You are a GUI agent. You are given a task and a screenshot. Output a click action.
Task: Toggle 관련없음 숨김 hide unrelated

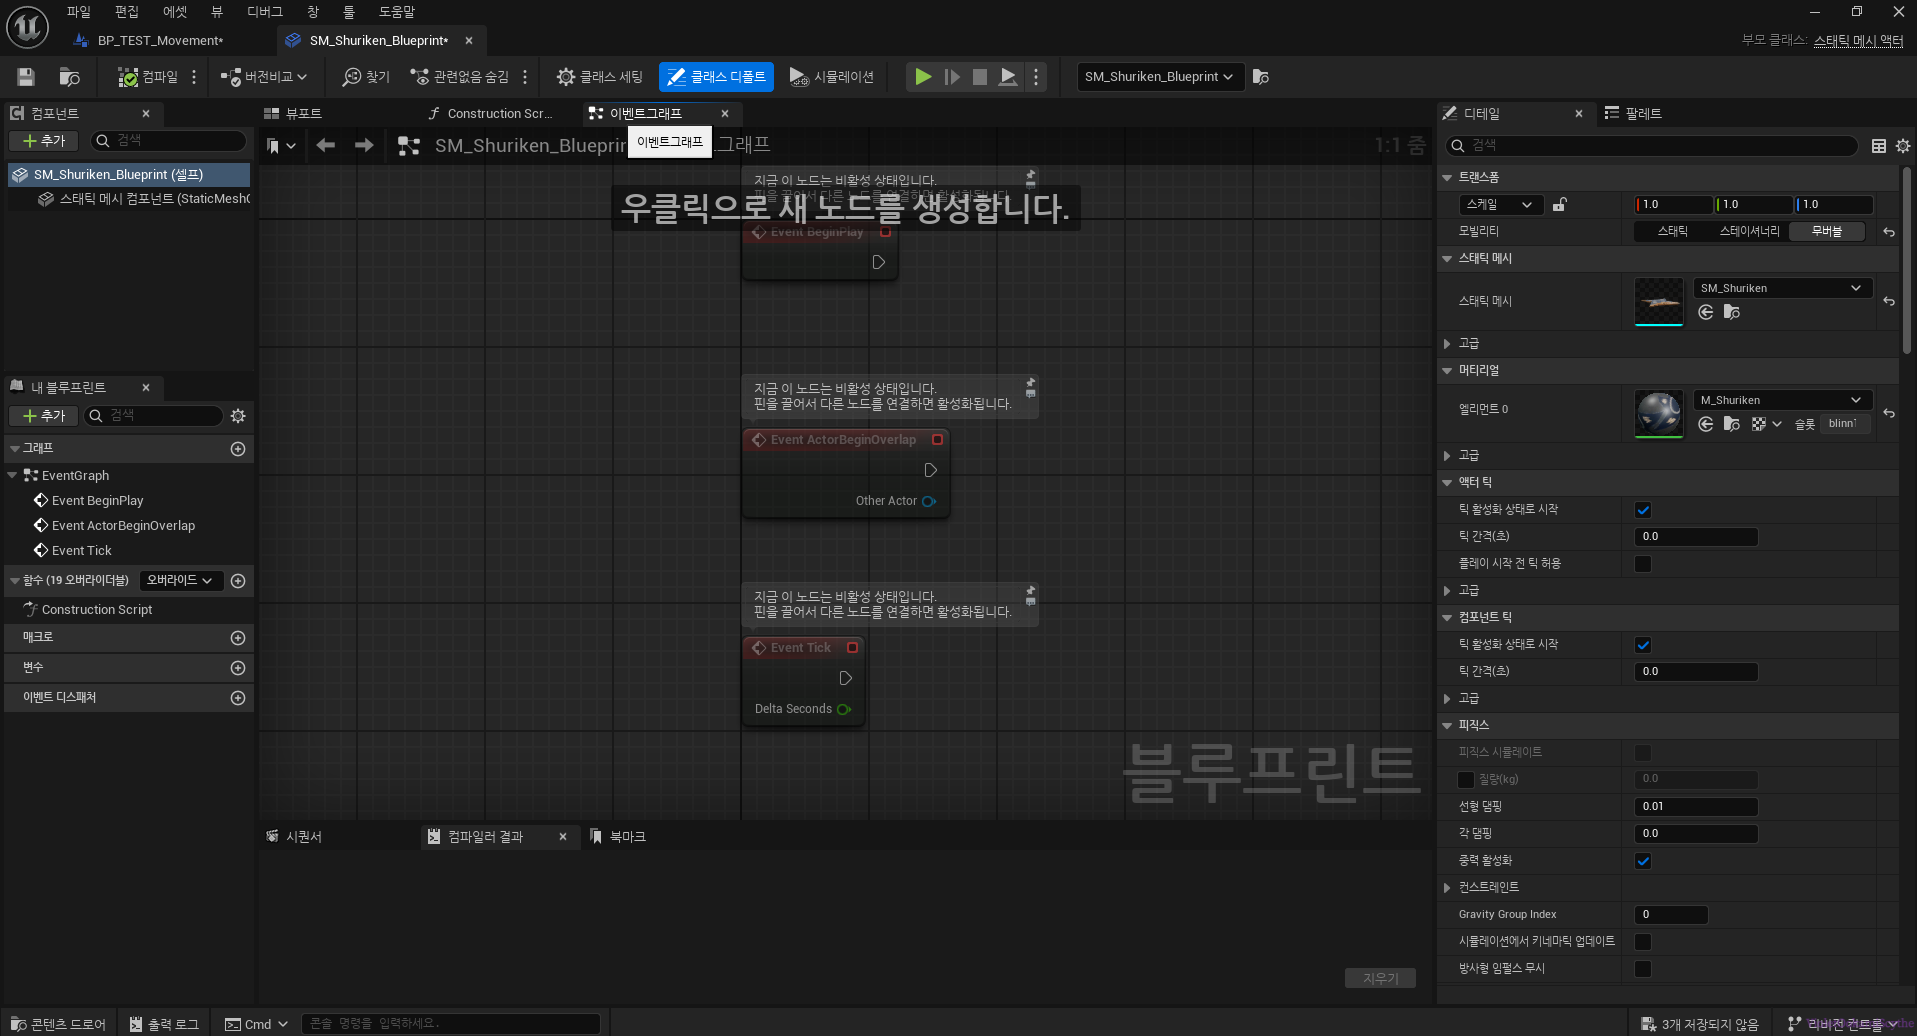(x=459, y=77)
